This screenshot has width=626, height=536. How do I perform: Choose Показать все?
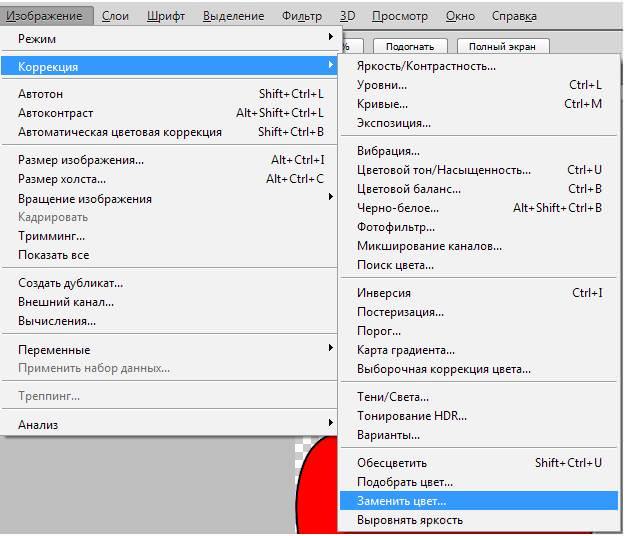coord(170,255)
